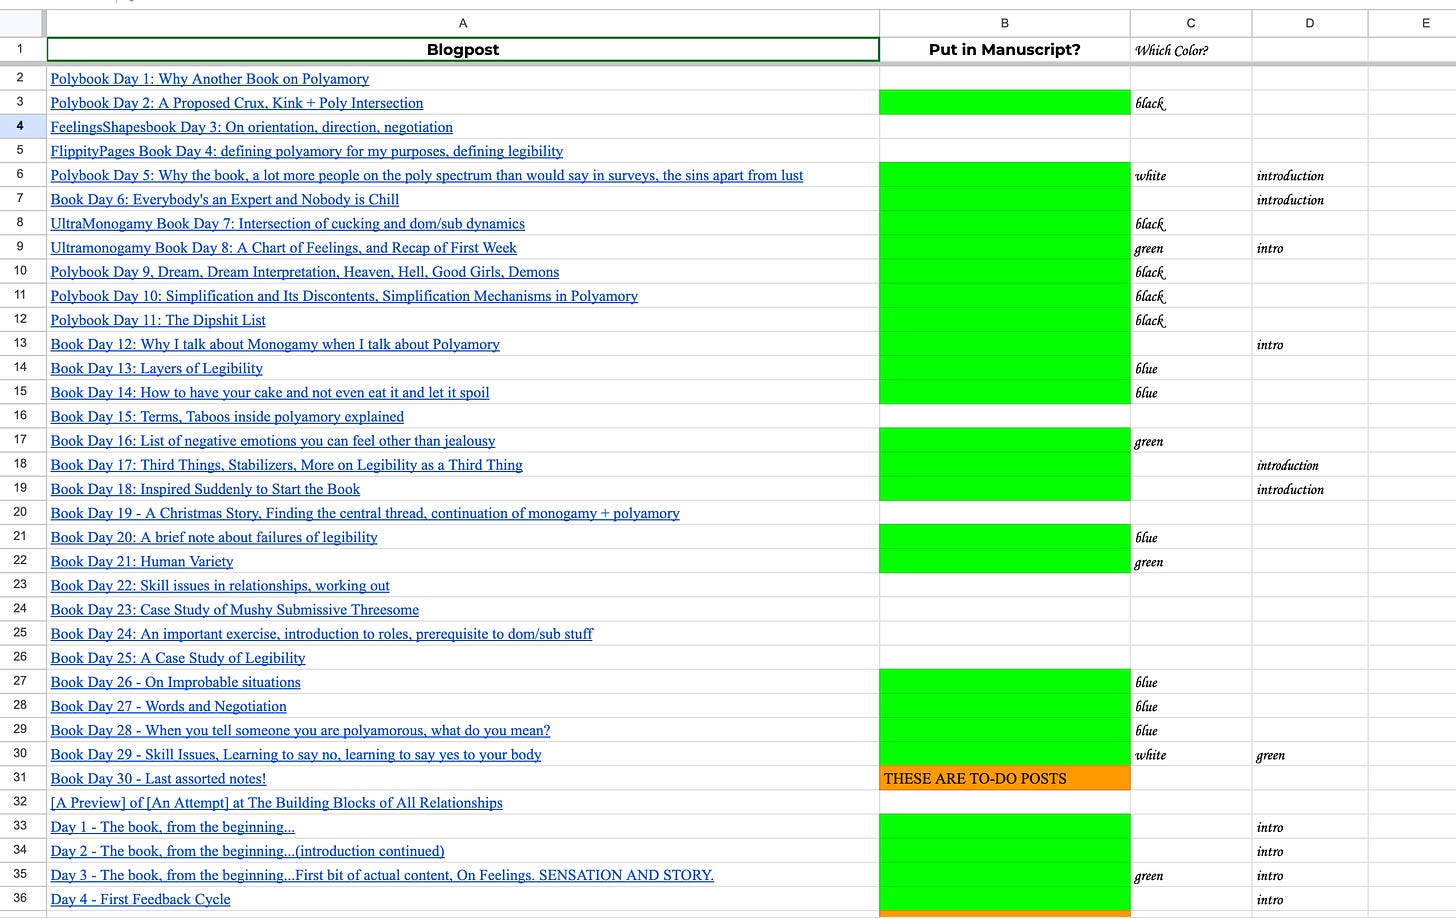The width and height of the screenshot is (1456, 919).
Task: Select the green cell in row 3 column B
Action: [x=1005, y=102]
